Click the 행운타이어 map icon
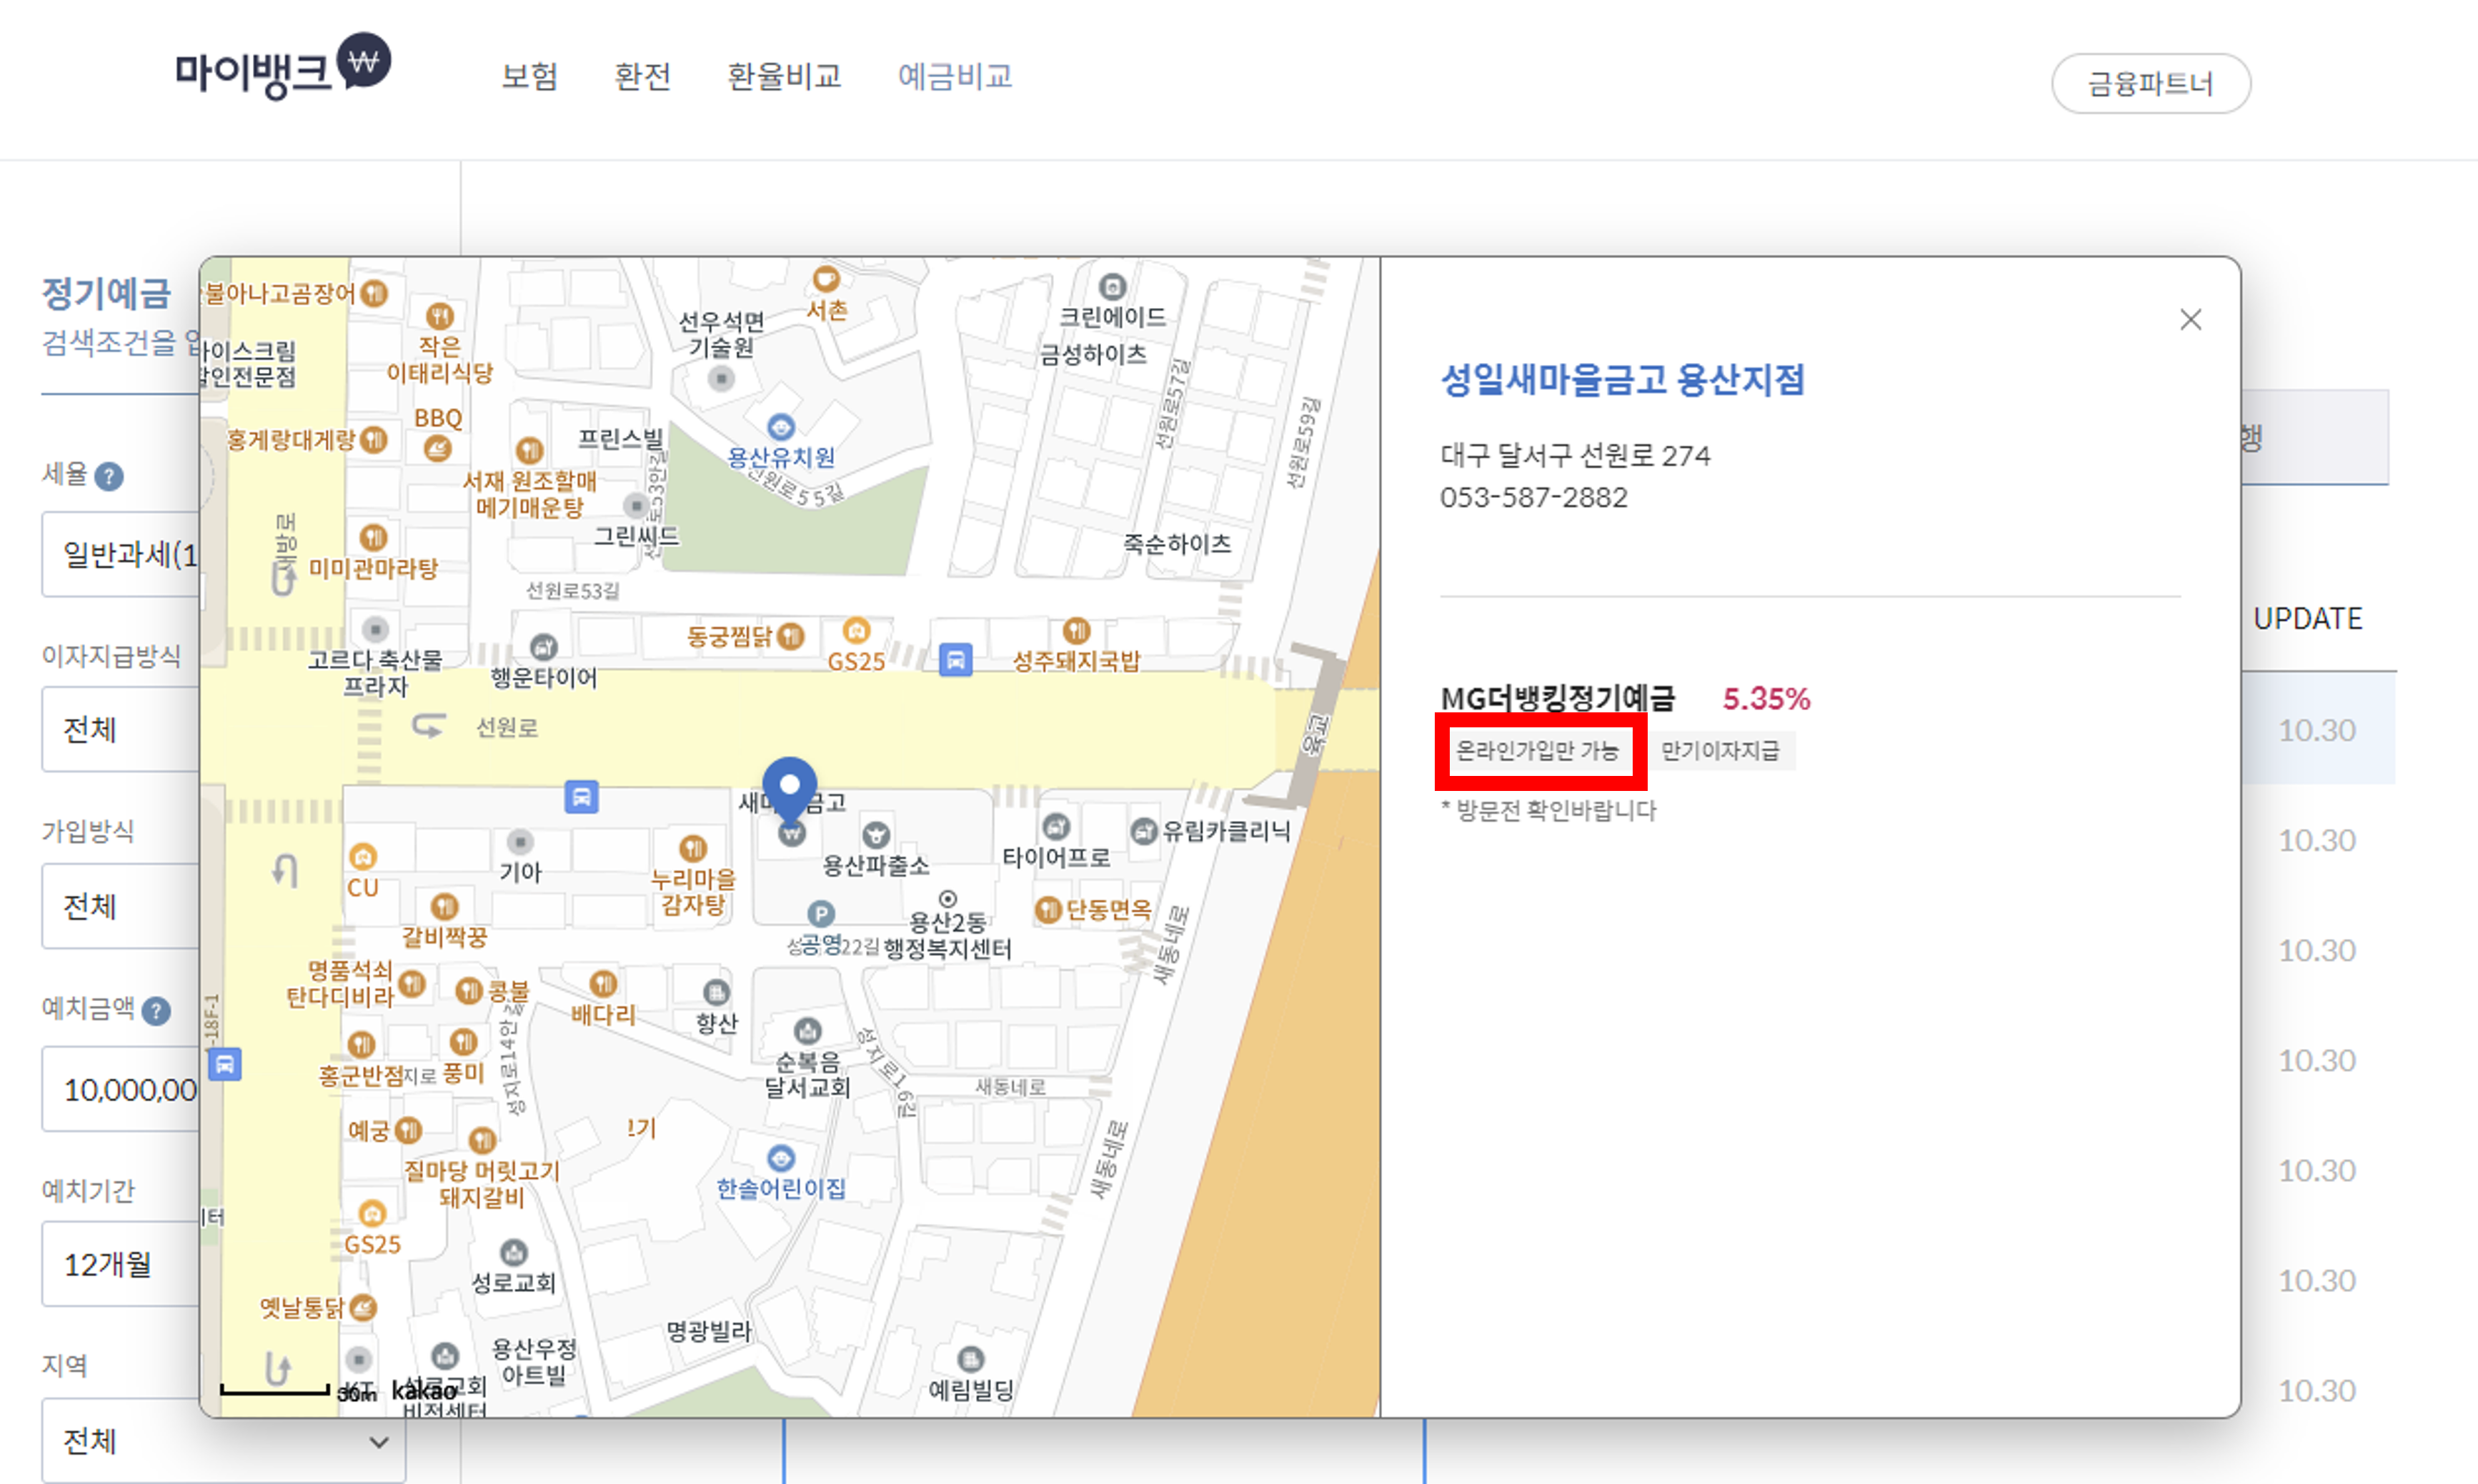Image resolution: width=2478 pixels, height=1484 pixels. click(x=543, y=647)
